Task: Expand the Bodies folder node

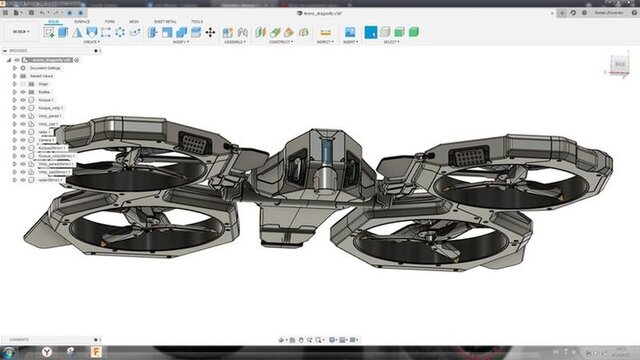Action: coord(15,92)
